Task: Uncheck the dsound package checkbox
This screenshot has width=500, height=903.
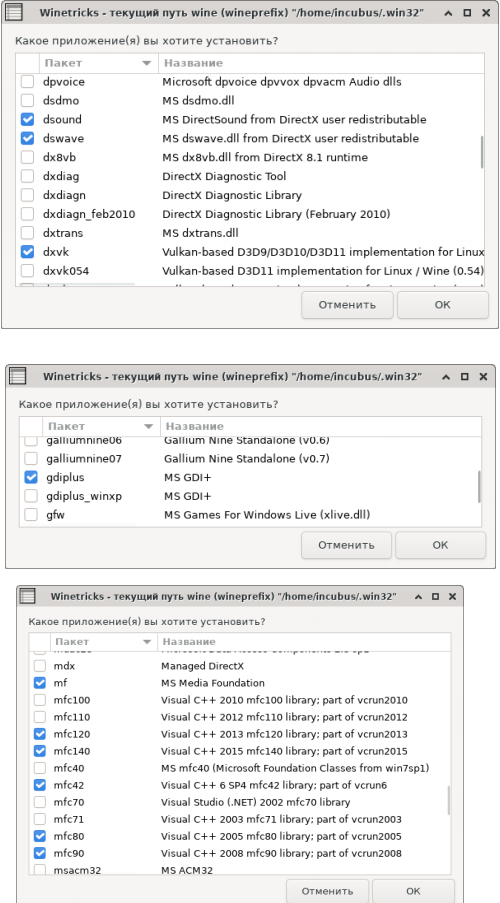Action: [x=27, y=120]
